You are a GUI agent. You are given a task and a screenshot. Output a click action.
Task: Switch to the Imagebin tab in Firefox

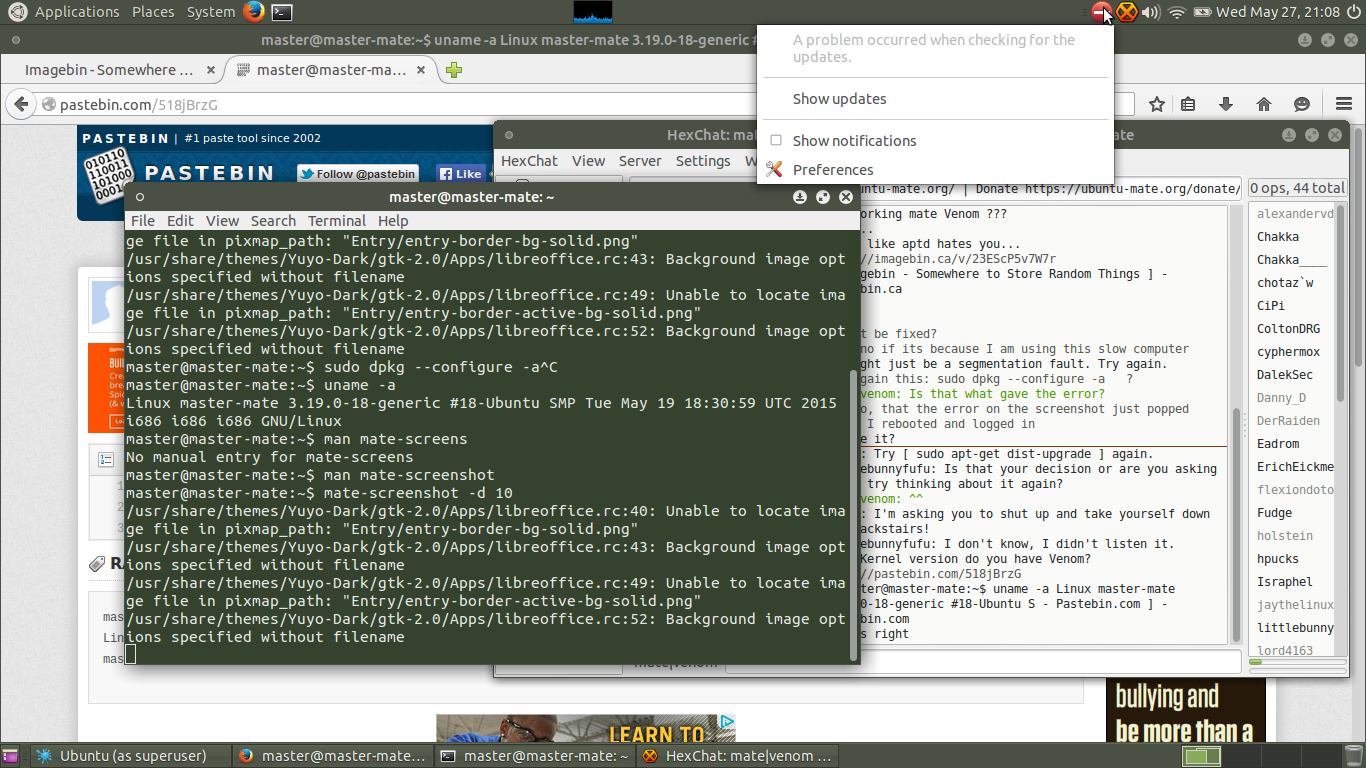pos(109,70)
